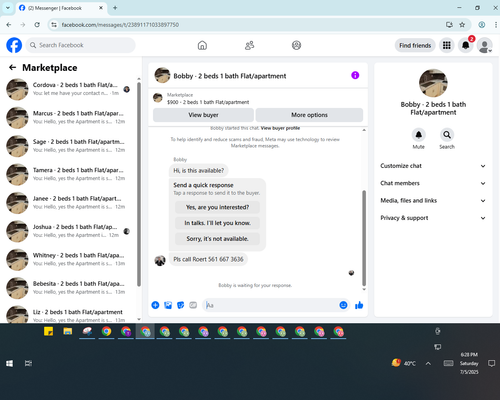Click the 'Hi, is this available?' message
This screenshot has height=400, width=500.
click(199, 170)
